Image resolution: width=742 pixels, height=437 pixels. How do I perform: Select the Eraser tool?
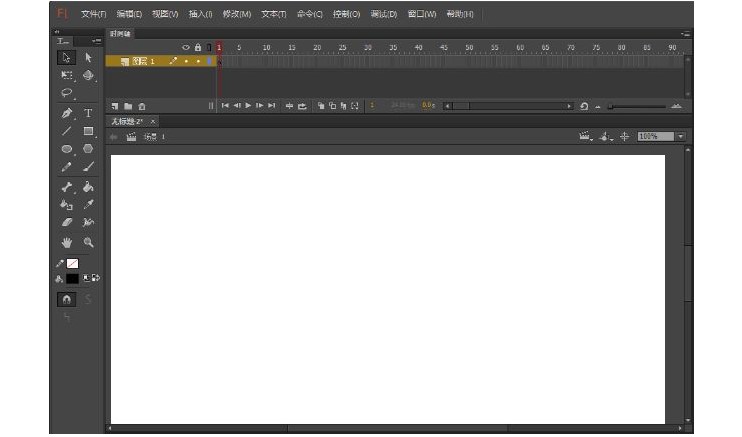tap(66, 223)
